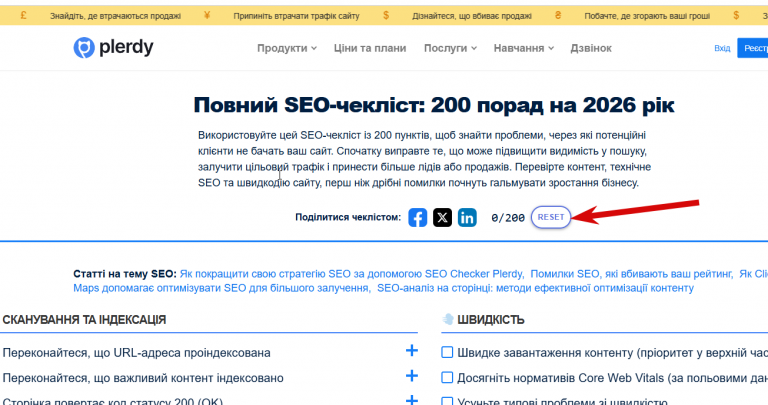
Task: Share checklist on Facebook
Action: (x=417, y=217)
